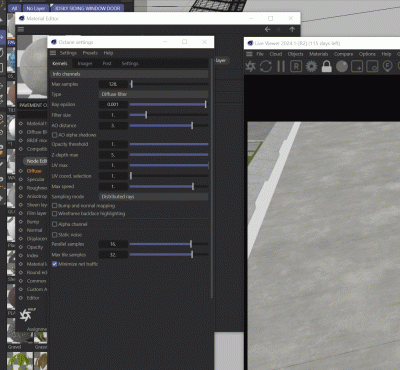Open the Materials menu in Live Viewer
400x370 pixels.
[318, 54]
